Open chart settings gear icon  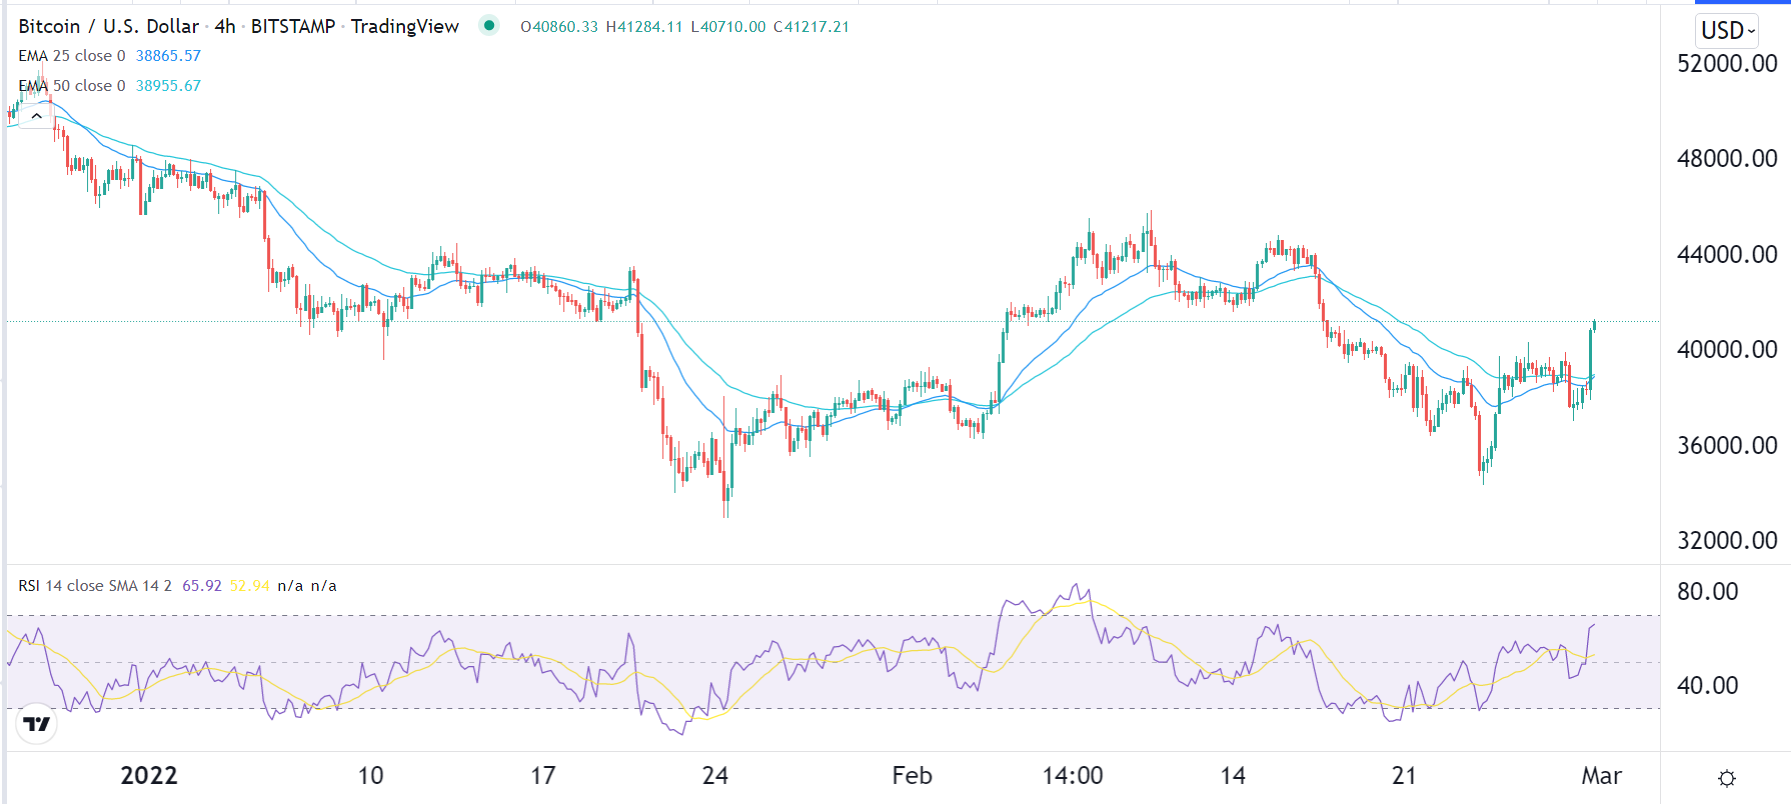coord(1726,778)
